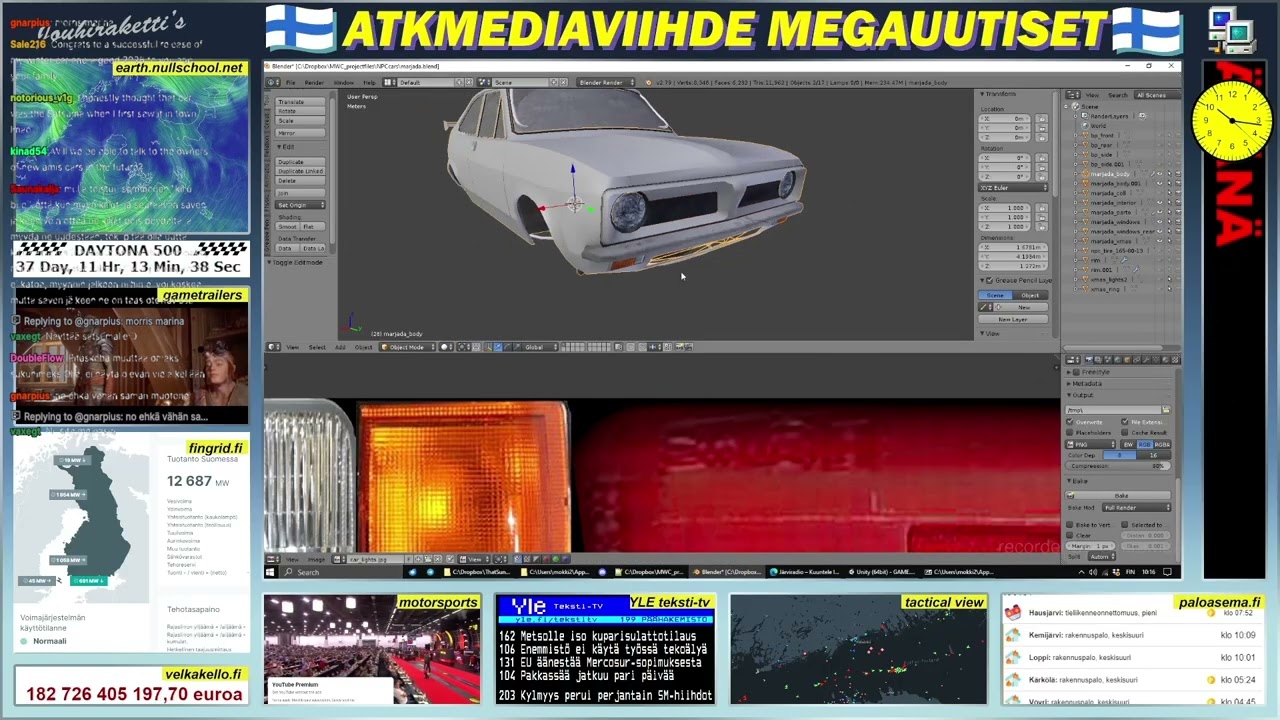The image size is (1280, 720).
Task: Click the New Layer button
Action: tap(1013, 319)
